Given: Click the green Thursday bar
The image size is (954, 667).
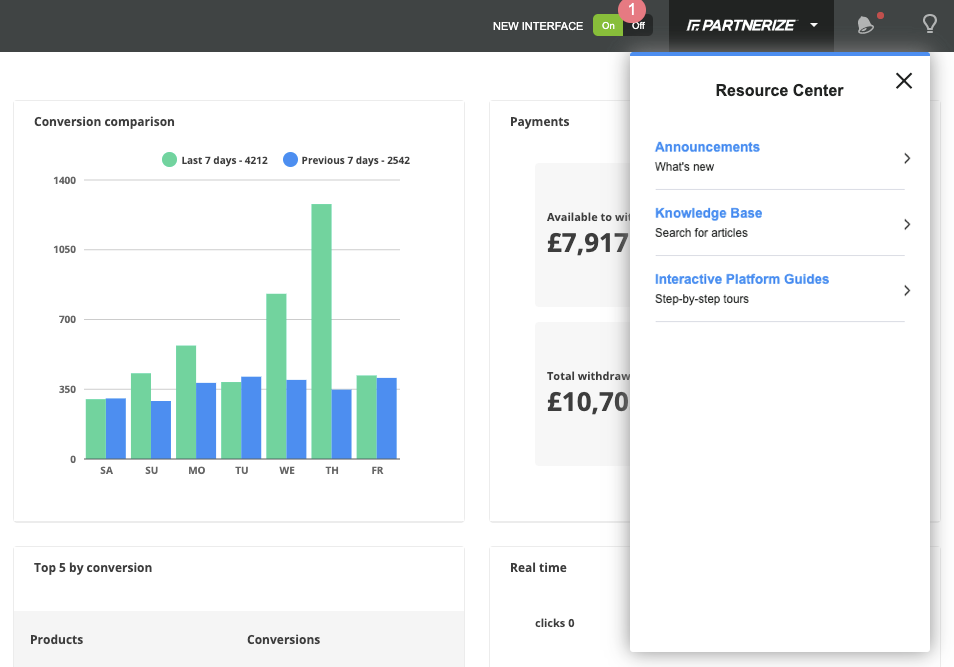Looking at the screenshot, I should point(321,331).
